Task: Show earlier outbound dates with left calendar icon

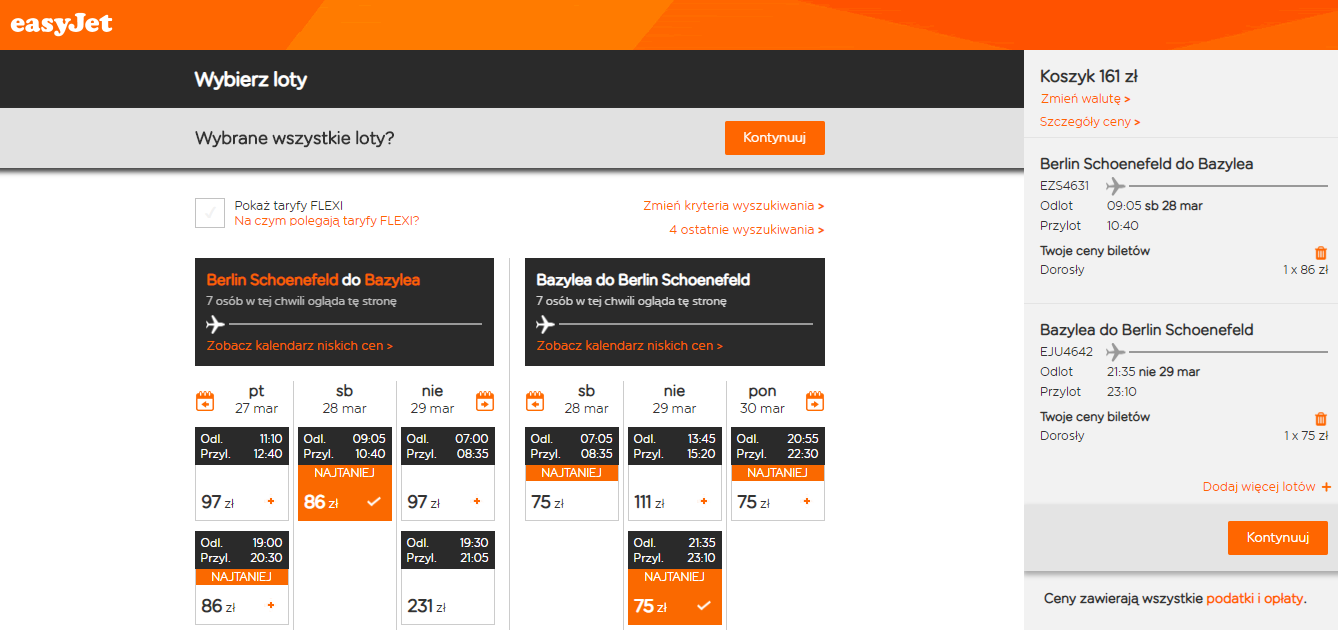Action: click(205, 402)
